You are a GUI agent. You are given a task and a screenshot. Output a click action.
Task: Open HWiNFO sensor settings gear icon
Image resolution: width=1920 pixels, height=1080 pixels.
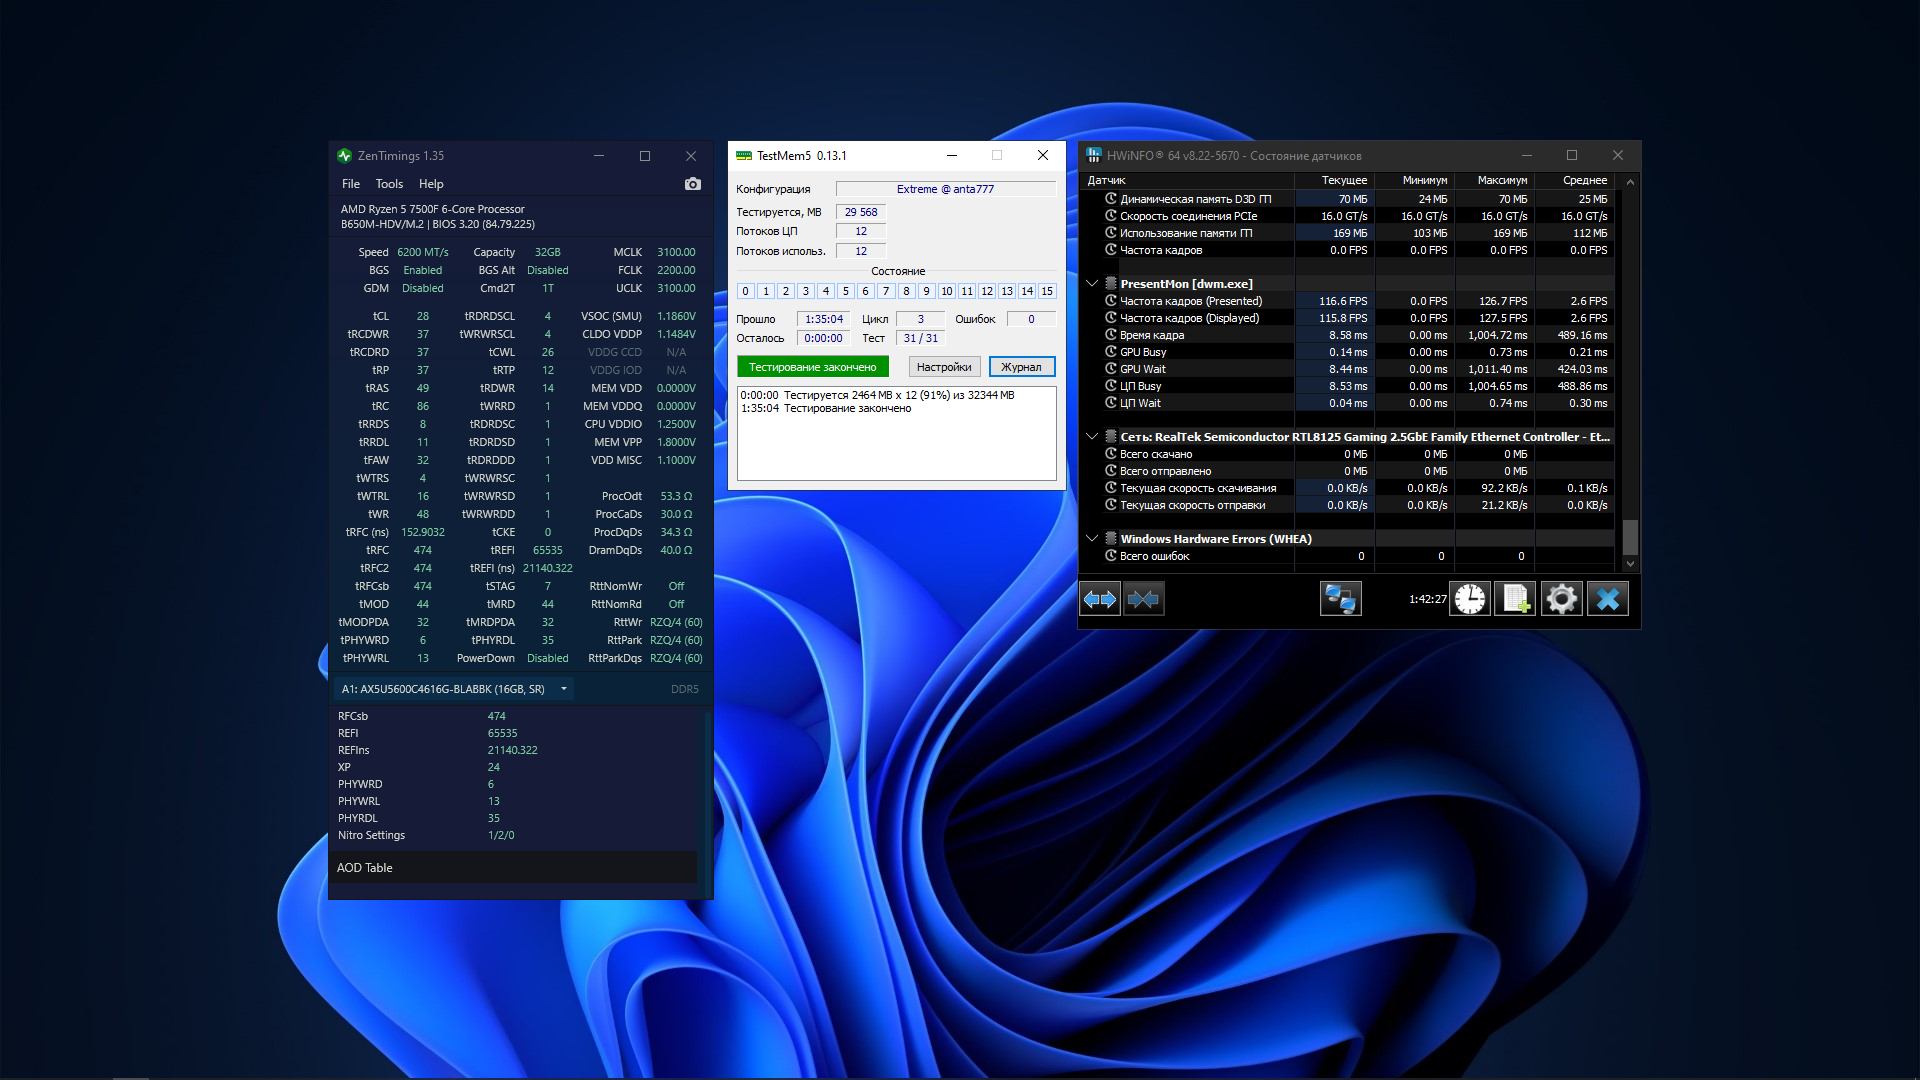point(1561,599)
